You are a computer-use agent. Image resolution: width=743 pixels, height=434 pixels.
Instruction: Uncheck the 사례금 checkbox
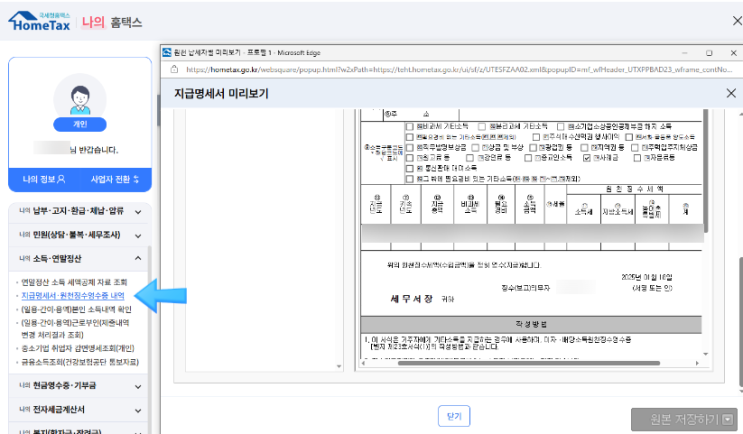pos(587,158)
